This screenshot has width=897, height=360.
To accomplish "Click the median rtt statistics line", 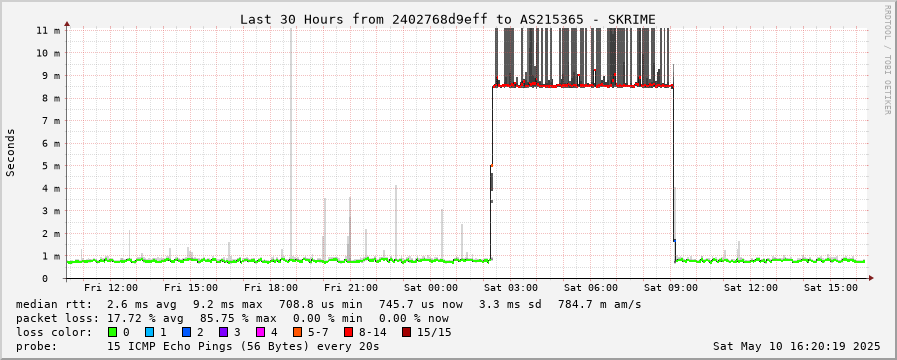I will click(x=328, y=304).
